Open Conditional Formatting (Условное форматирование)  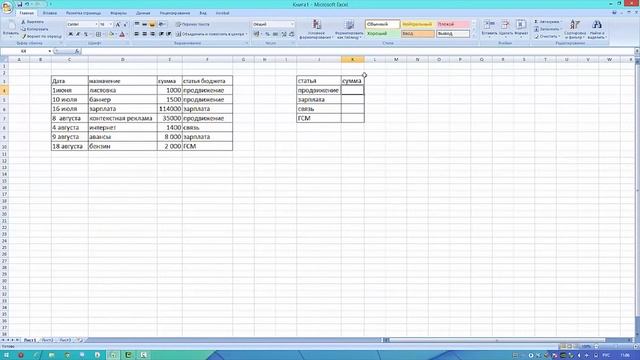tap(316, 29)
